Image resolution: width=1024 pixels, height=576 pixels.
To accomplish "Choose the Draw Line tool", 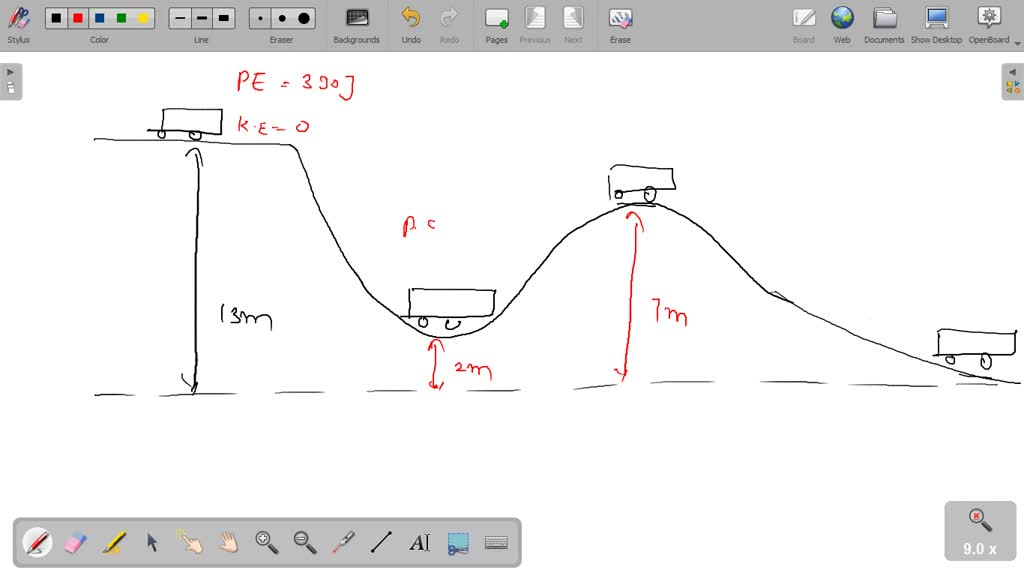I will [381, 542].
